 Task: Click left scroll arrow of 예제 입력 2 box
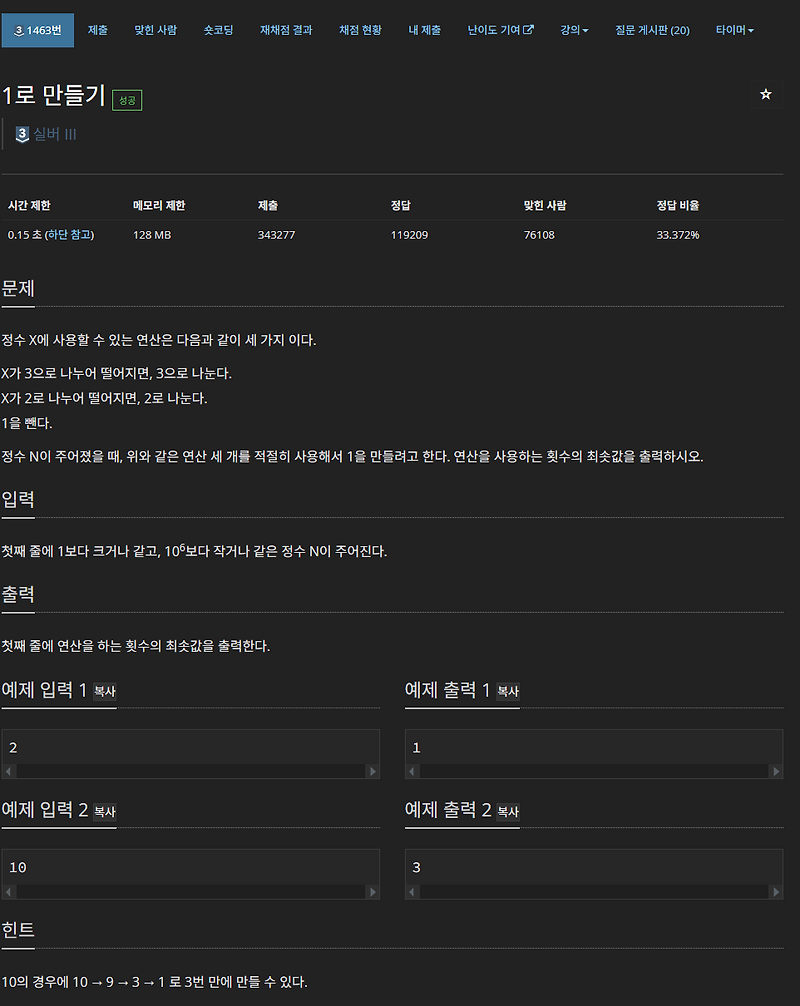tap(7, 892)
